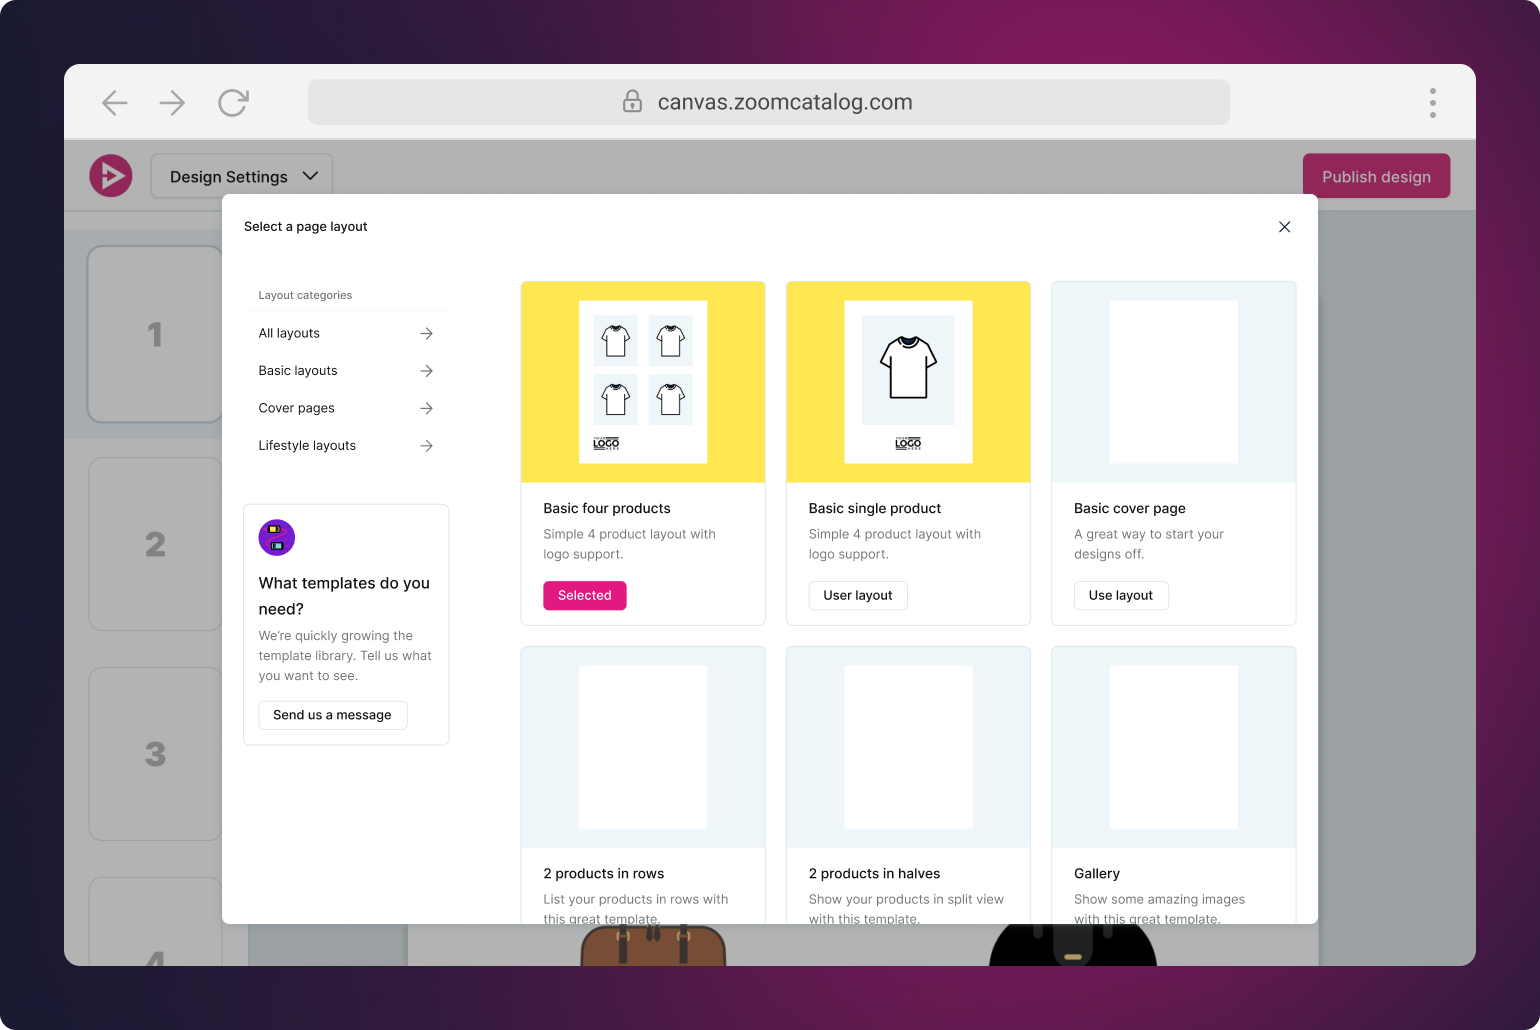This screenshot has width=1540, height=1030.
Task: Click the purple chat avatar icon
Action: click(x=277, y=538)
